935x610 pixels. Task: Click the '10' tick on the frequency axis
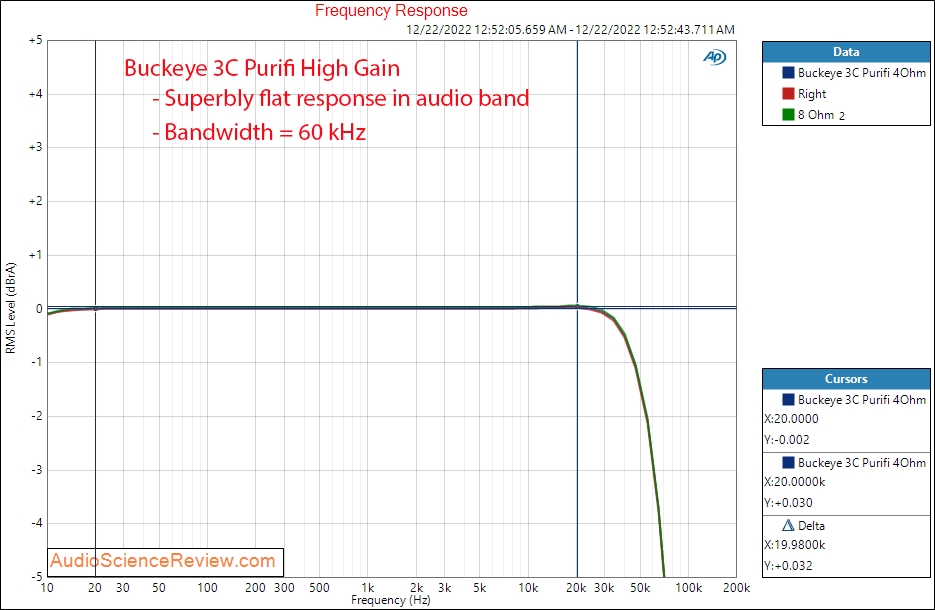click(47, 588)
